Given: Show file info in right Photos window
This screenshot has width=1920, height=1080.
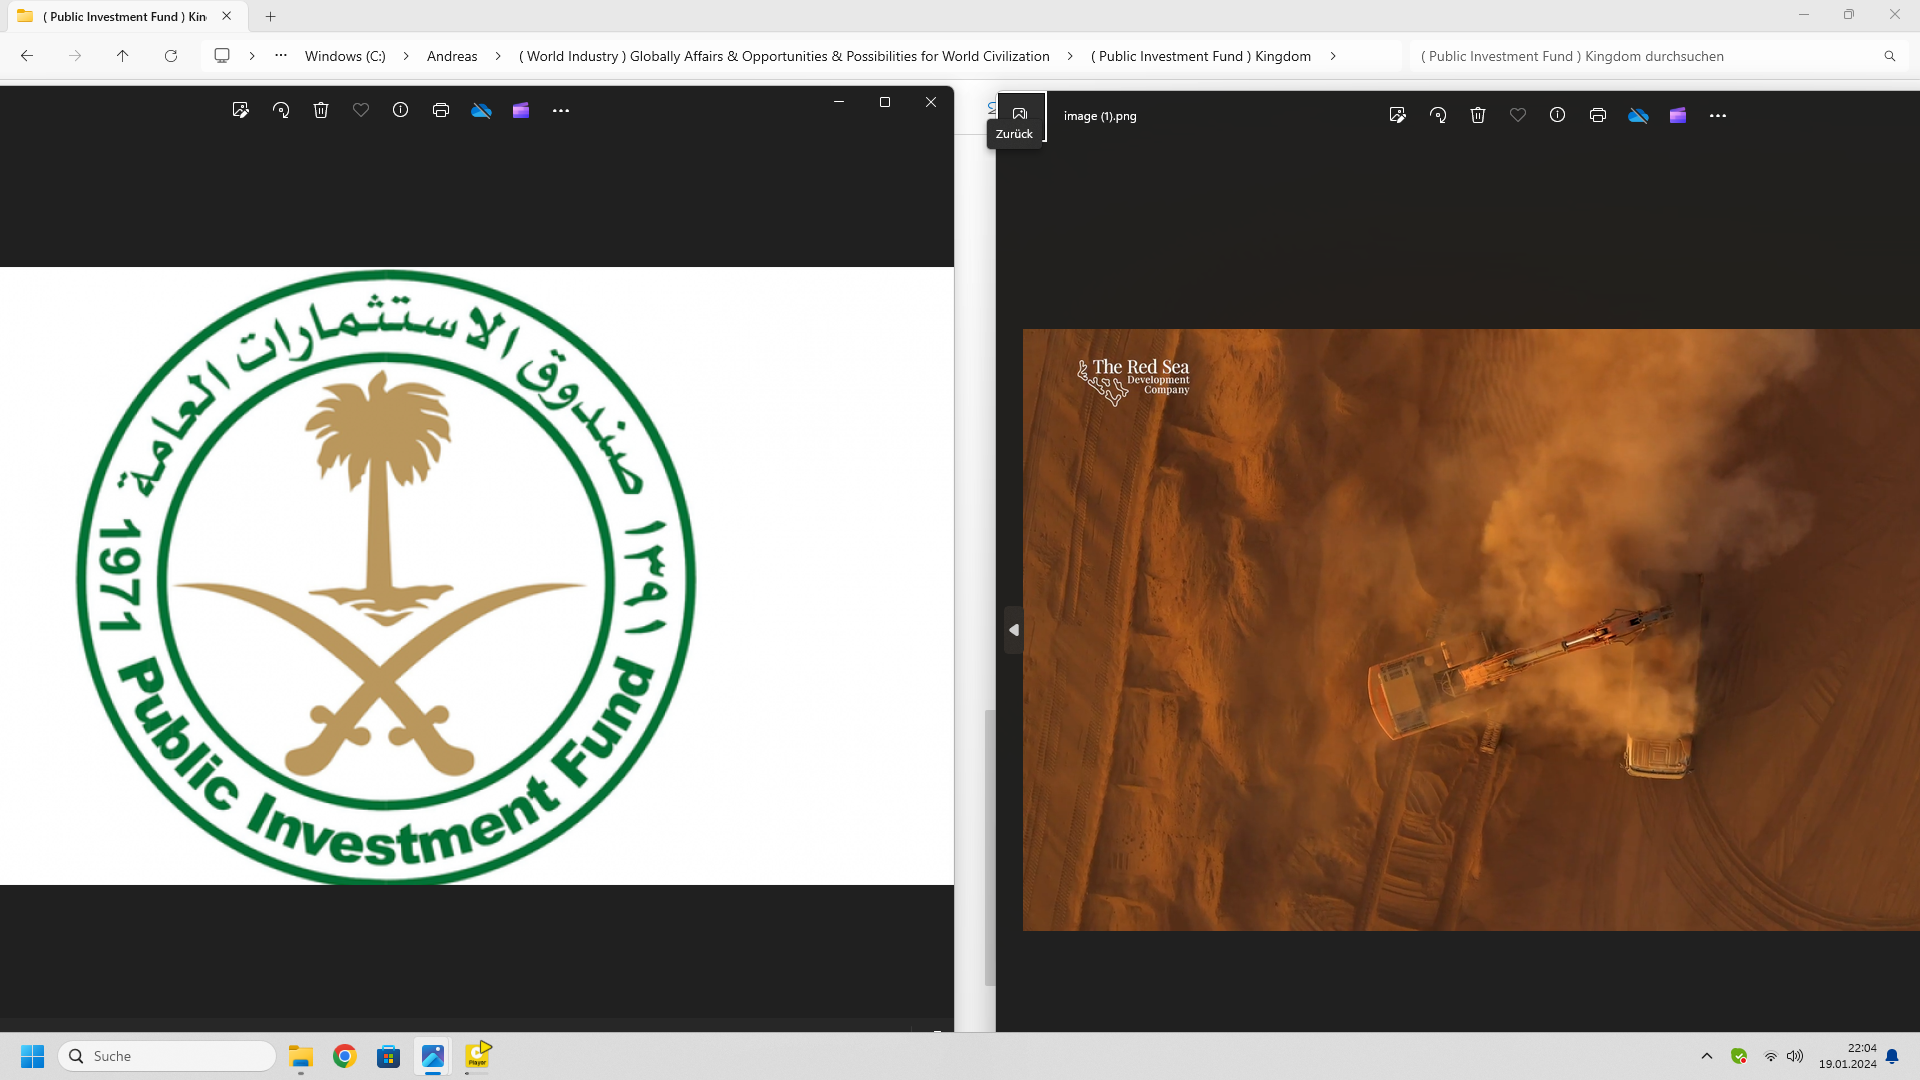Looking at the screenshot, I should [1558, 115].
